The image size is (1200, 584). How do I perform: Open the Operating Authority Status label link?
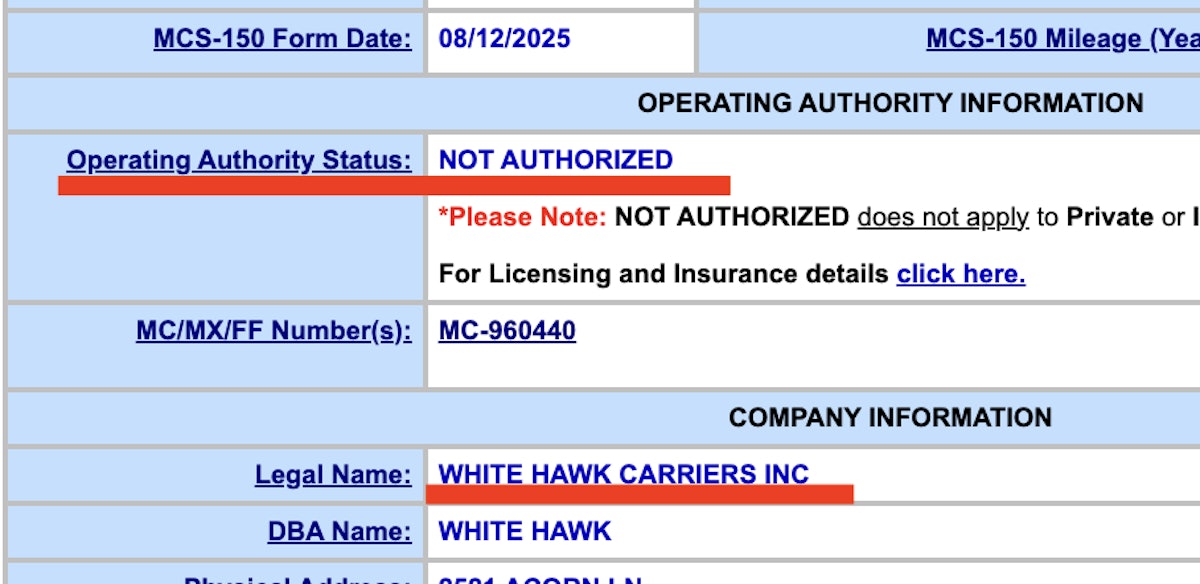click(x=238, y=160)
